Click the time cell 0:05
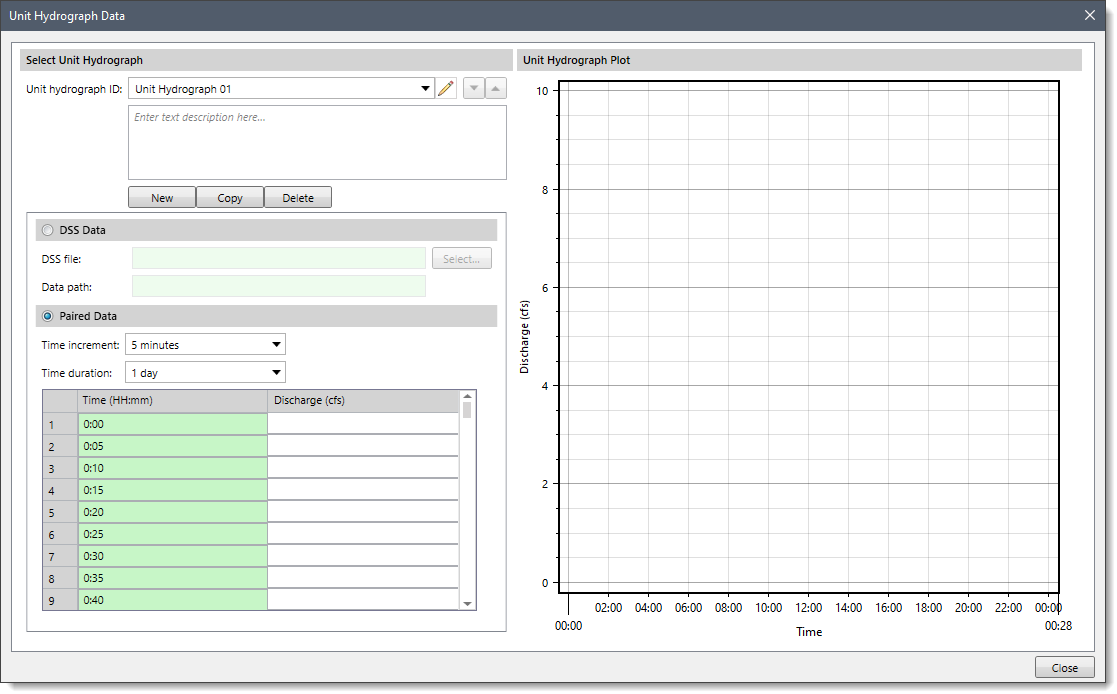This screenshot has height=694, width=1117. (x=172, y=445)
